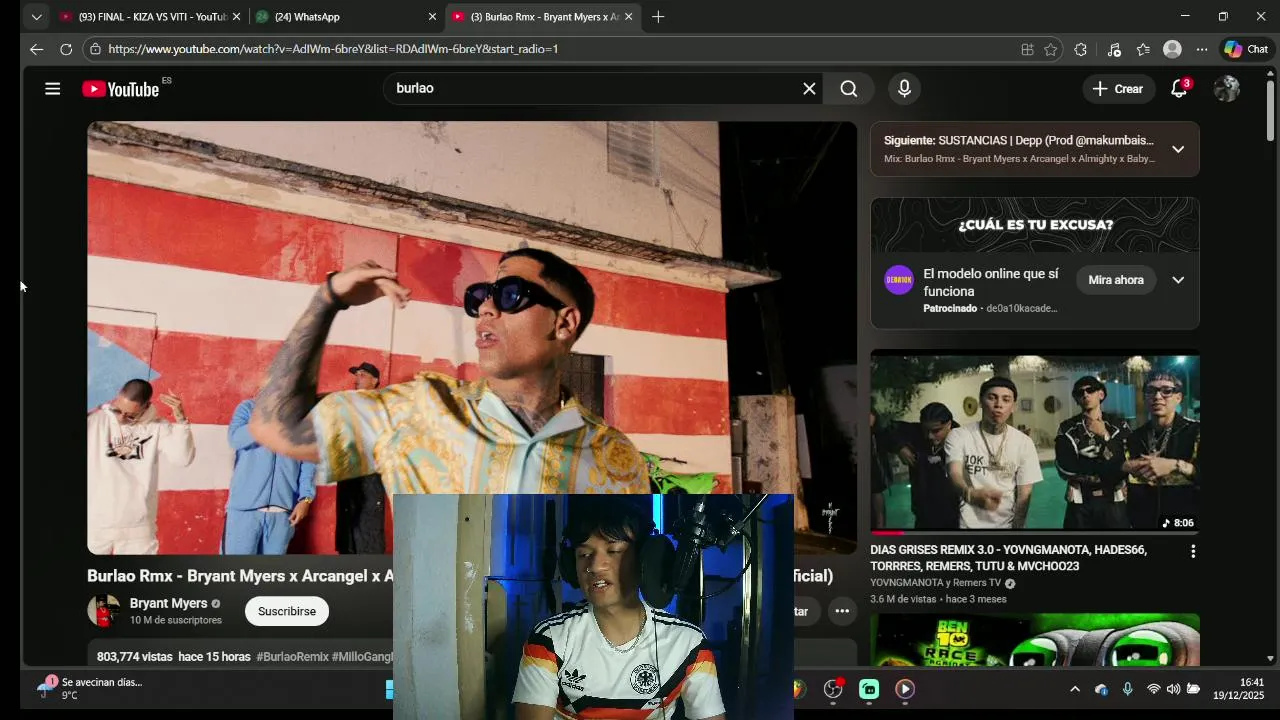Open the video more actions three-dot button
The width and height of the screenshot is (1280, 720).
pyautogui.click(x=842, y=611)
